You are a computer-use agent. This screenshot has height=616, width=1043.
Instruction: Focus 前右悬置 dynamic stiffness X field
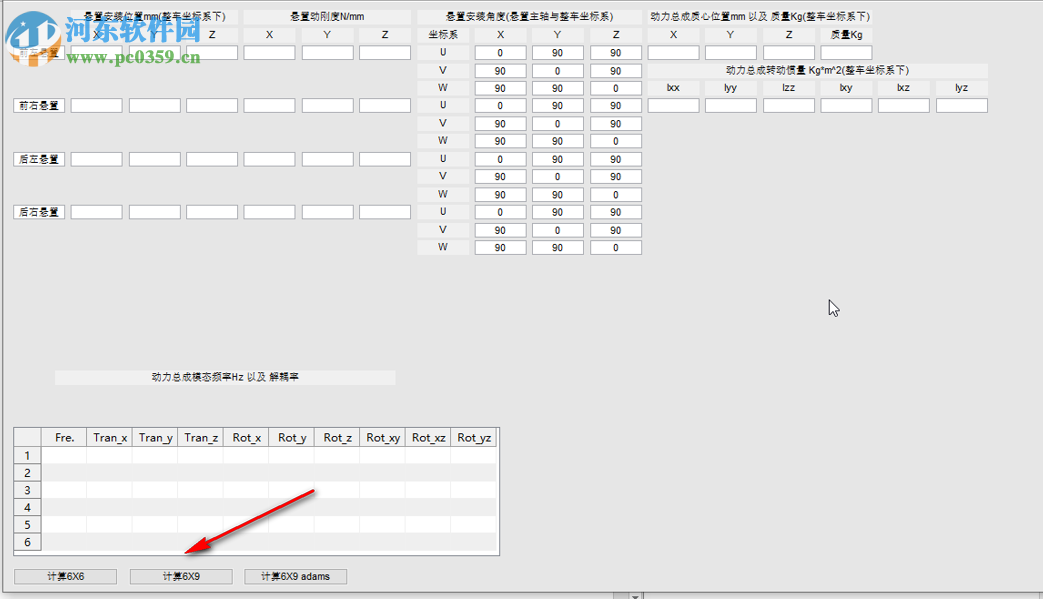269,105
